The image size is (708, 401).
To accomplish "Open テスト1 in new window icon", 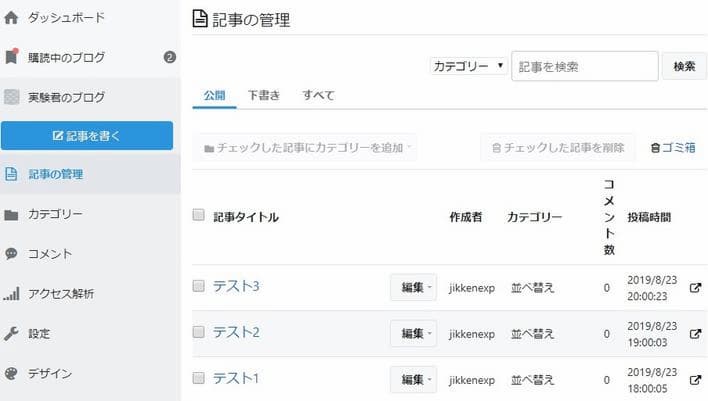I will [695, 380].
